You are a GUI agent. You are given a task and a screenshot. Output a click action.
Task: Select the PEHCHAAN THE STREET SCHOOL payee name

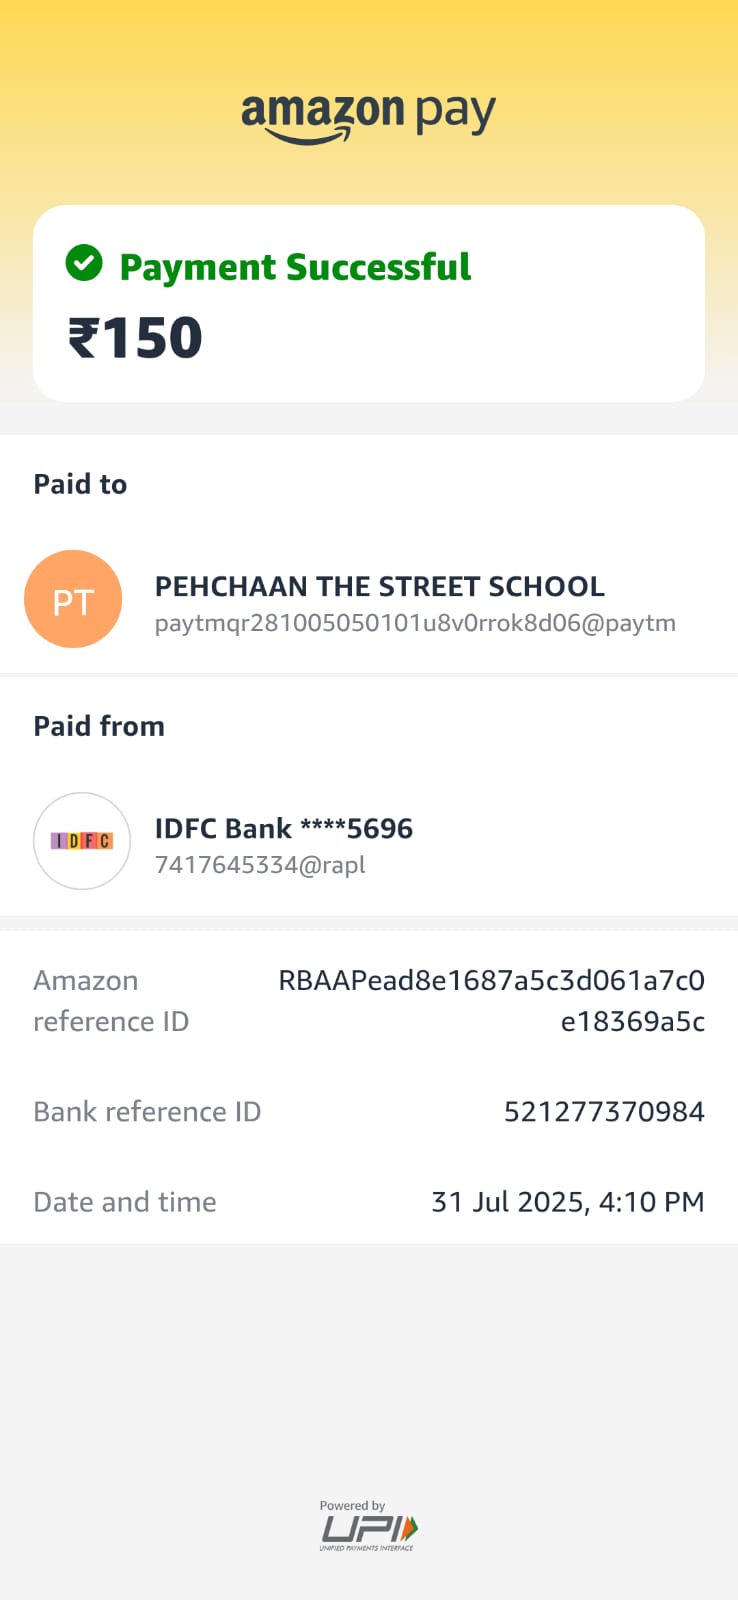pyautogui.click(x=379, y=586)
